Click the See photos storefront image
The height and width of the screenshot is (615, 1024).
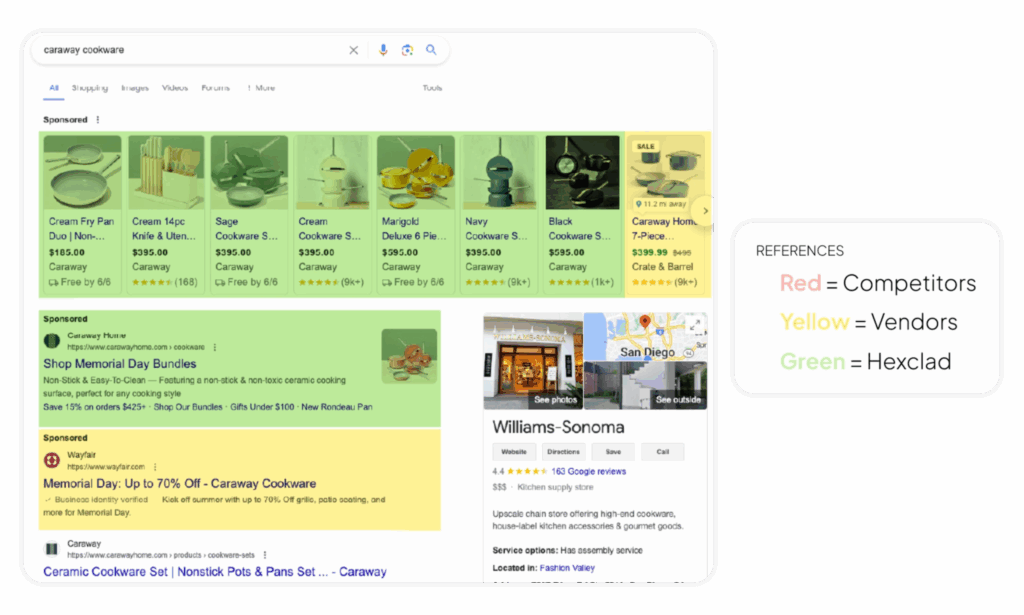[x=533, y=362]
